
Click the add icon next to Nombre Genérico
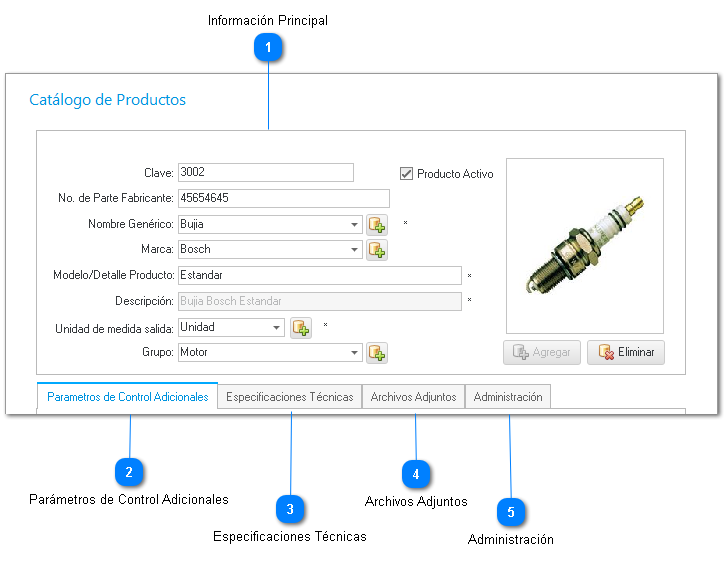tap(376, 225)
